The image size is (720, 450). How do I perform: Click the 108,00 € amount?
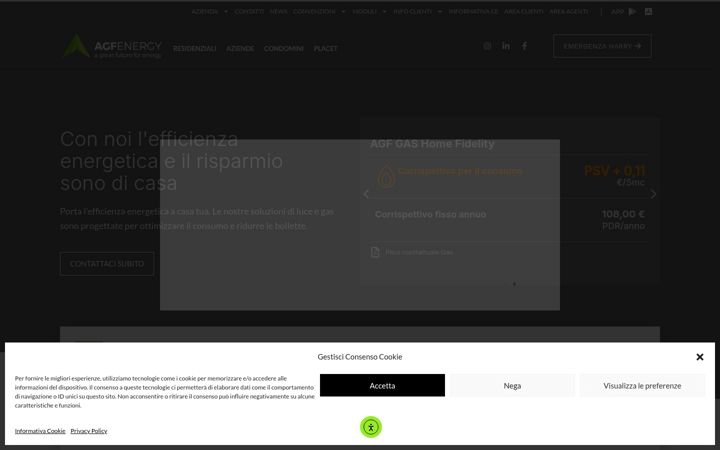(623, 214)
